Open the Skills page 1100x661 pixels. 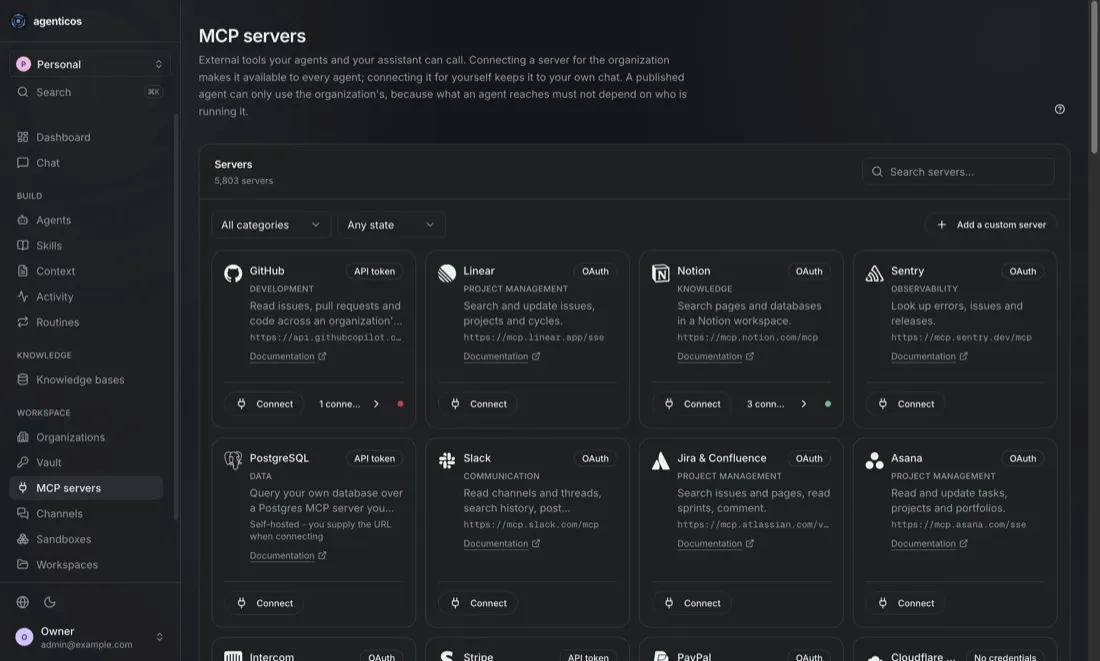tap(86, 246)
